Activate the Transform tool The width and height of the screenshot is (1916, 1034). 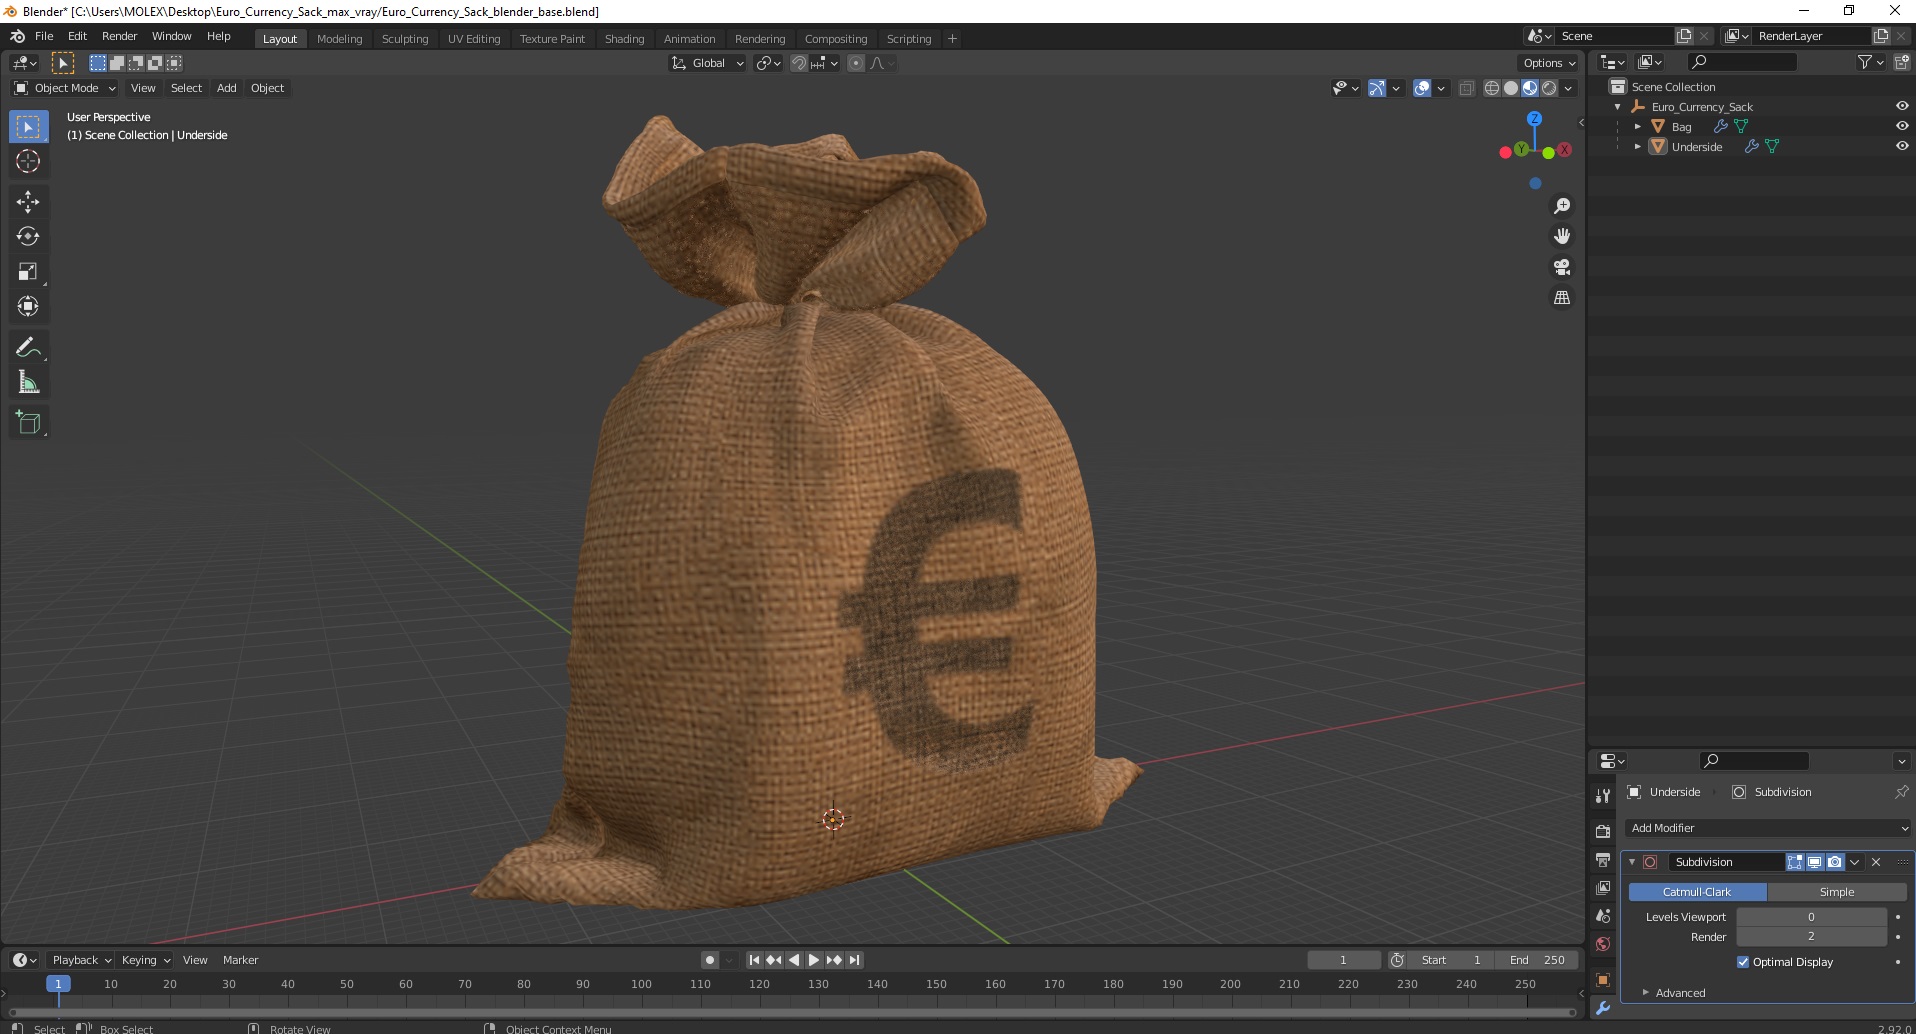tap(28, 307)
